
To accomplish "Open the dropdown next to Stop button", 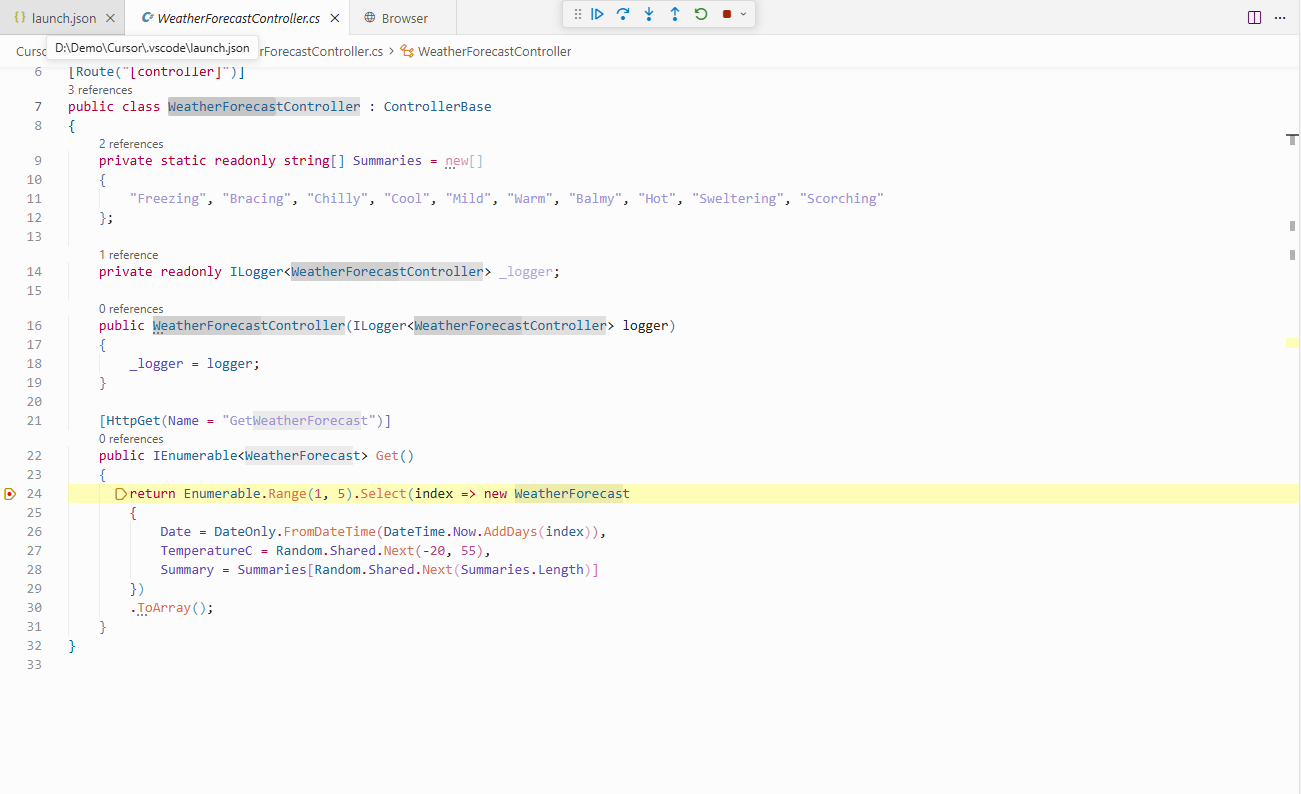I will (x=743, y=14).
